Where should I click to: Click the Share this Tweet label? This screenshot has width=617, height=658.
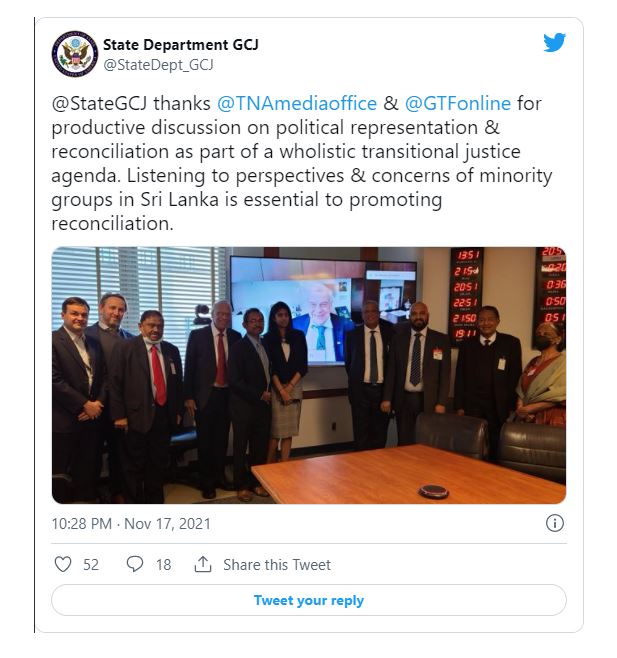(277, 564)
